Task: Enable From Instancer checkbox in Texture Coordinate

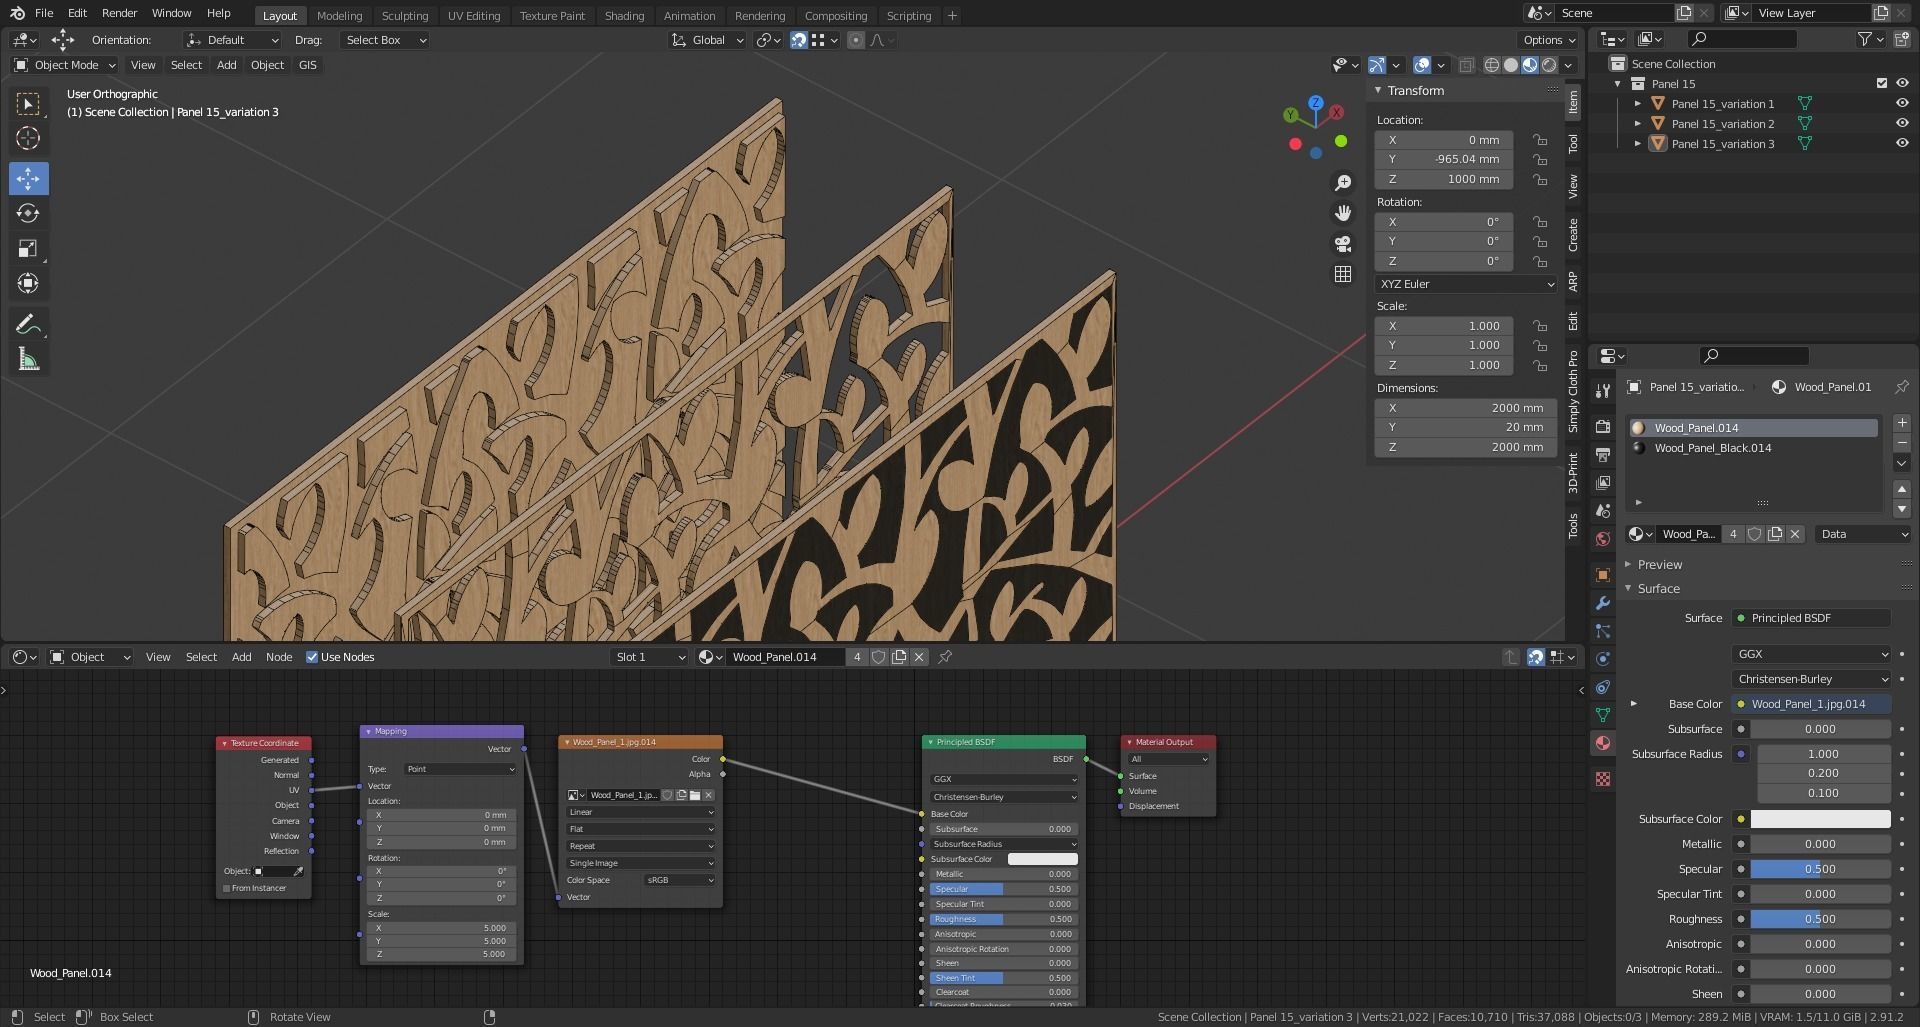Action: point(227,888)
